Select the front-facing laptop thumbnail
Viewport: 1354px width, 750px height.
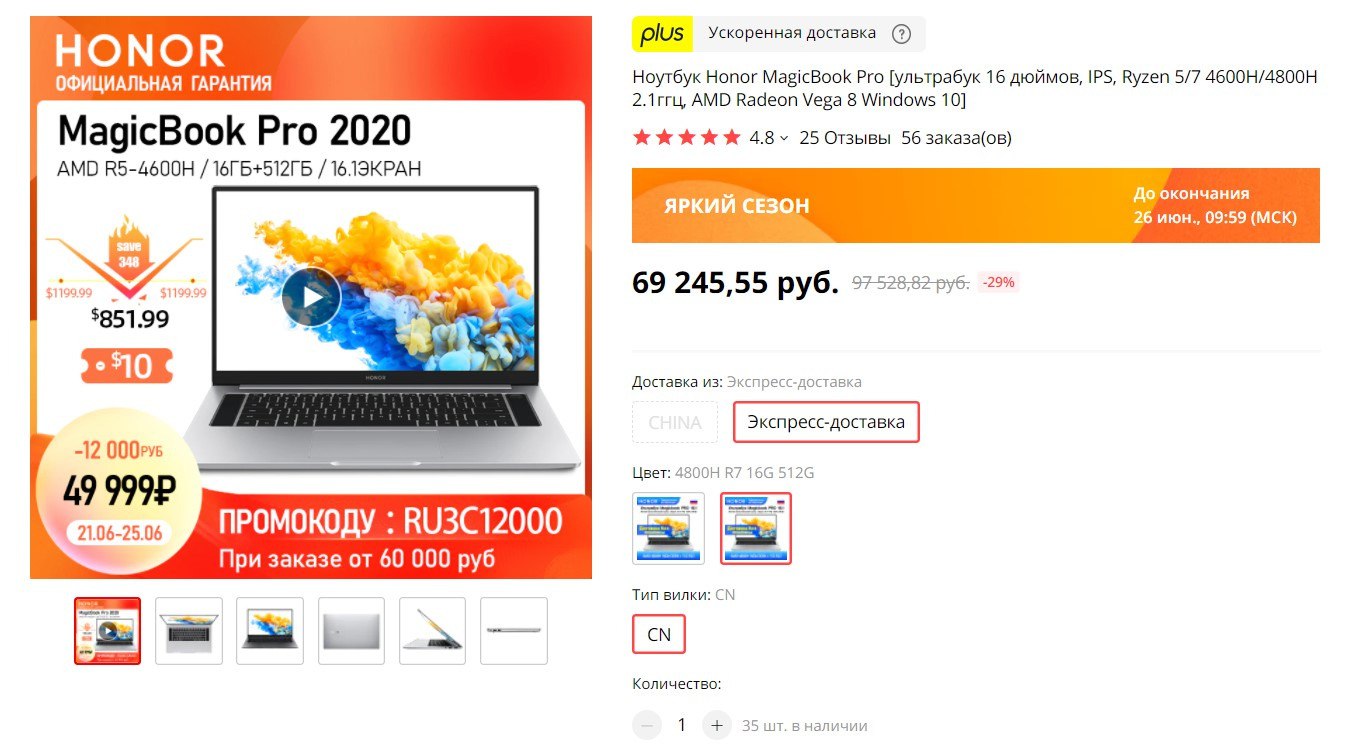pyautogui.click(x=270, y=631)
